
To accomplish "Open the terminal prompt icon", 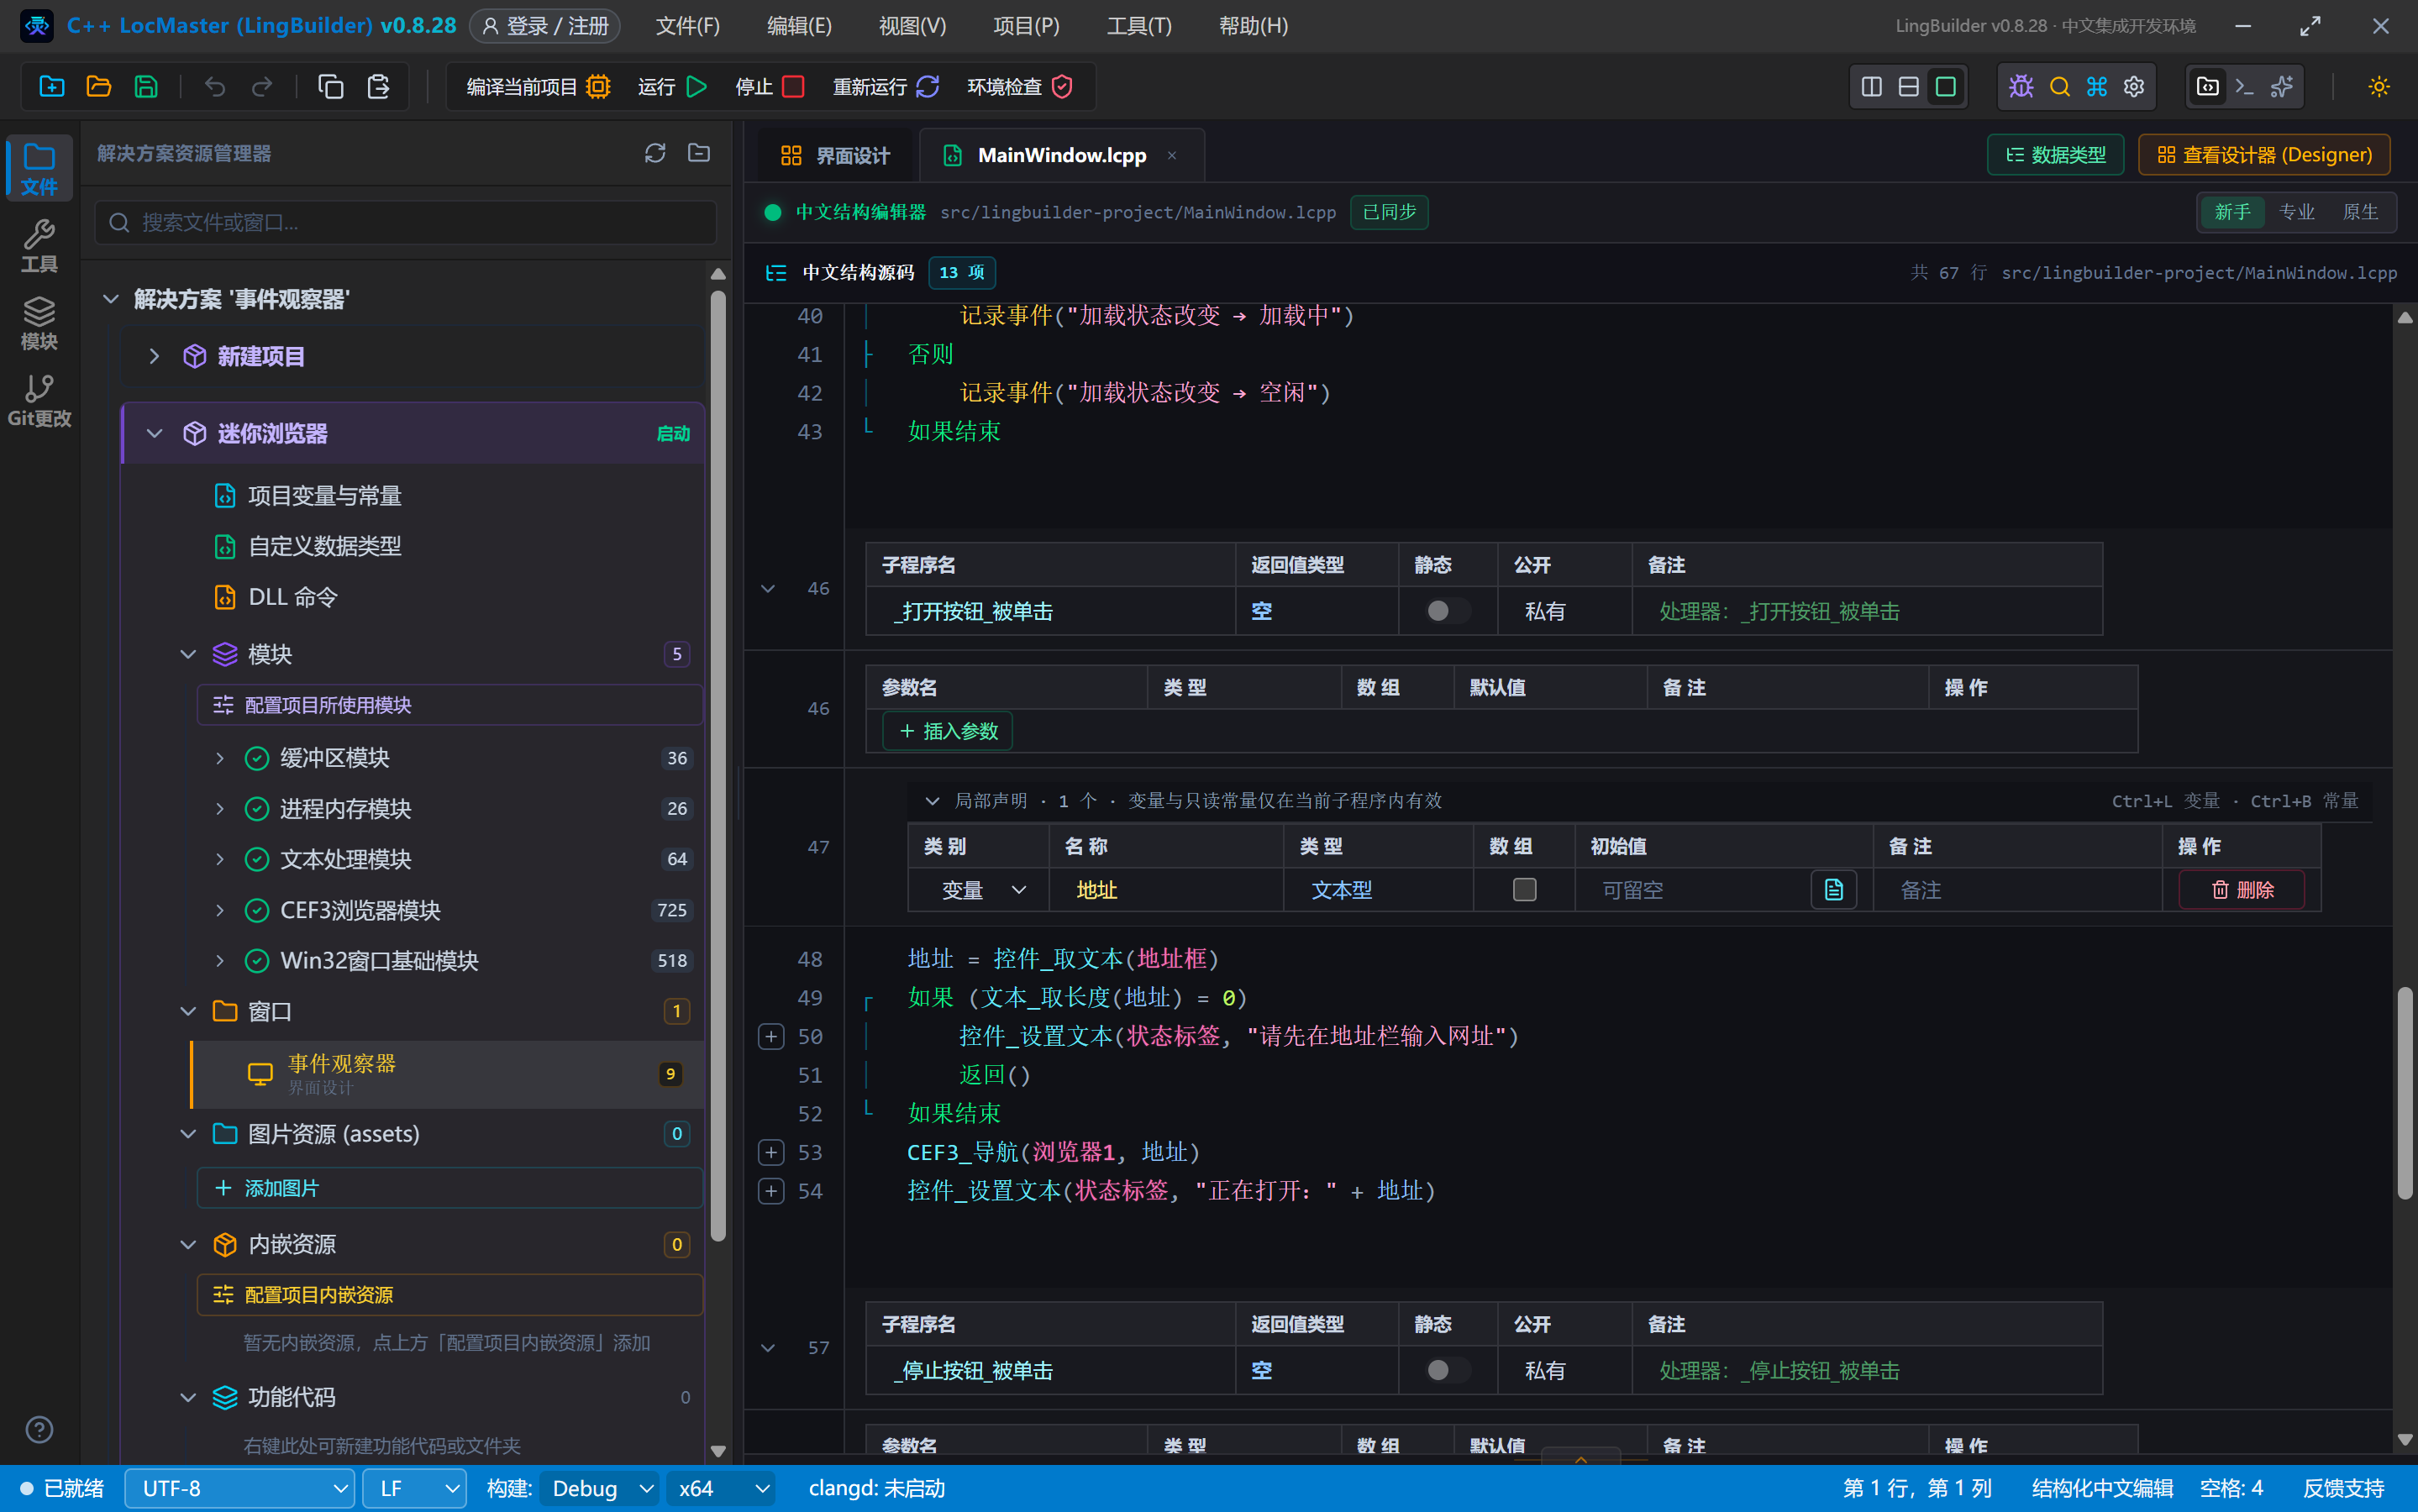I will [x=2244, y=87].
